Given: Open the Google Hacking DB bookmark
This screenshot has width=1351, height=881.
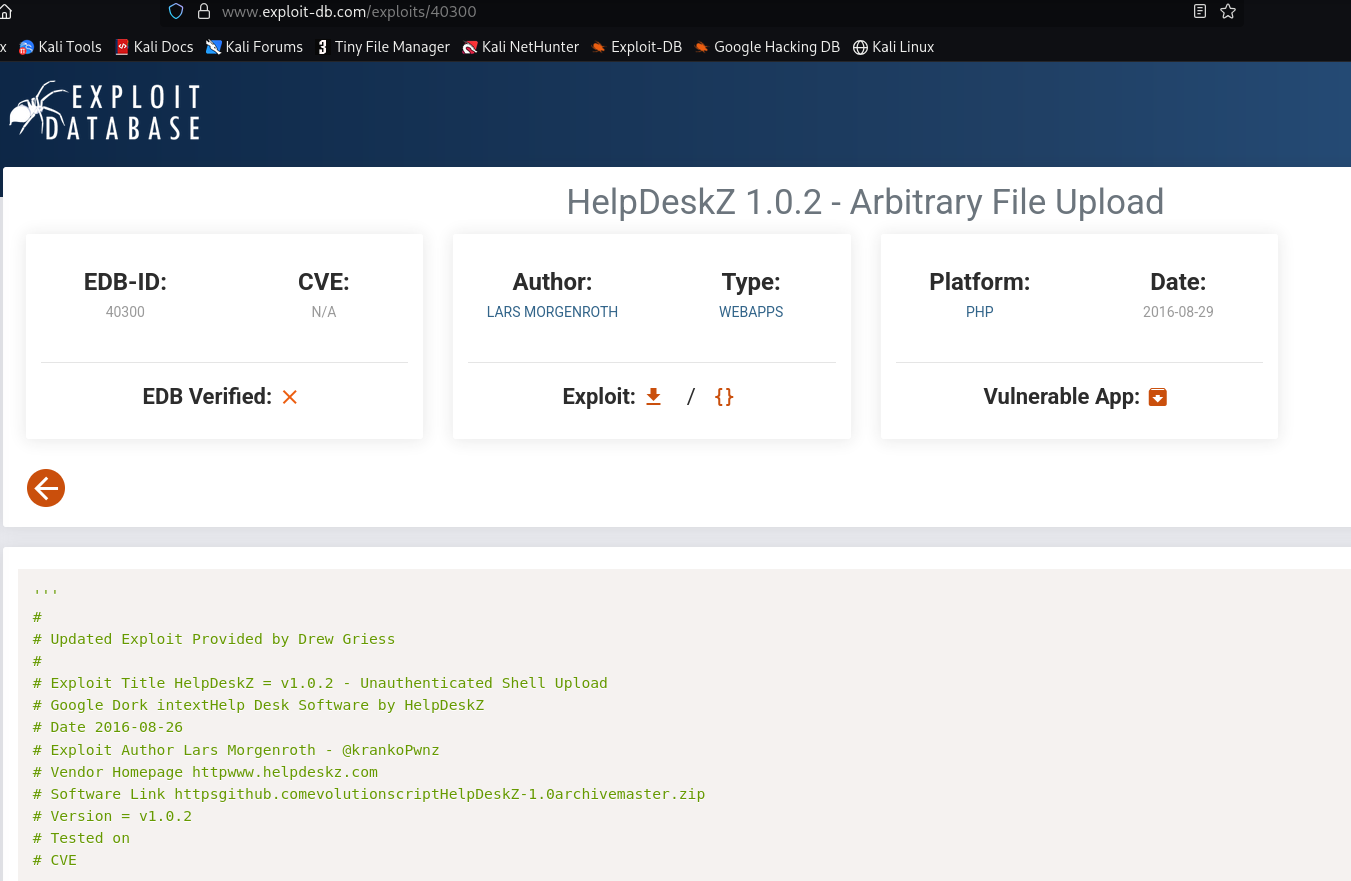Looking at the screenshot, I should [766, 47].
